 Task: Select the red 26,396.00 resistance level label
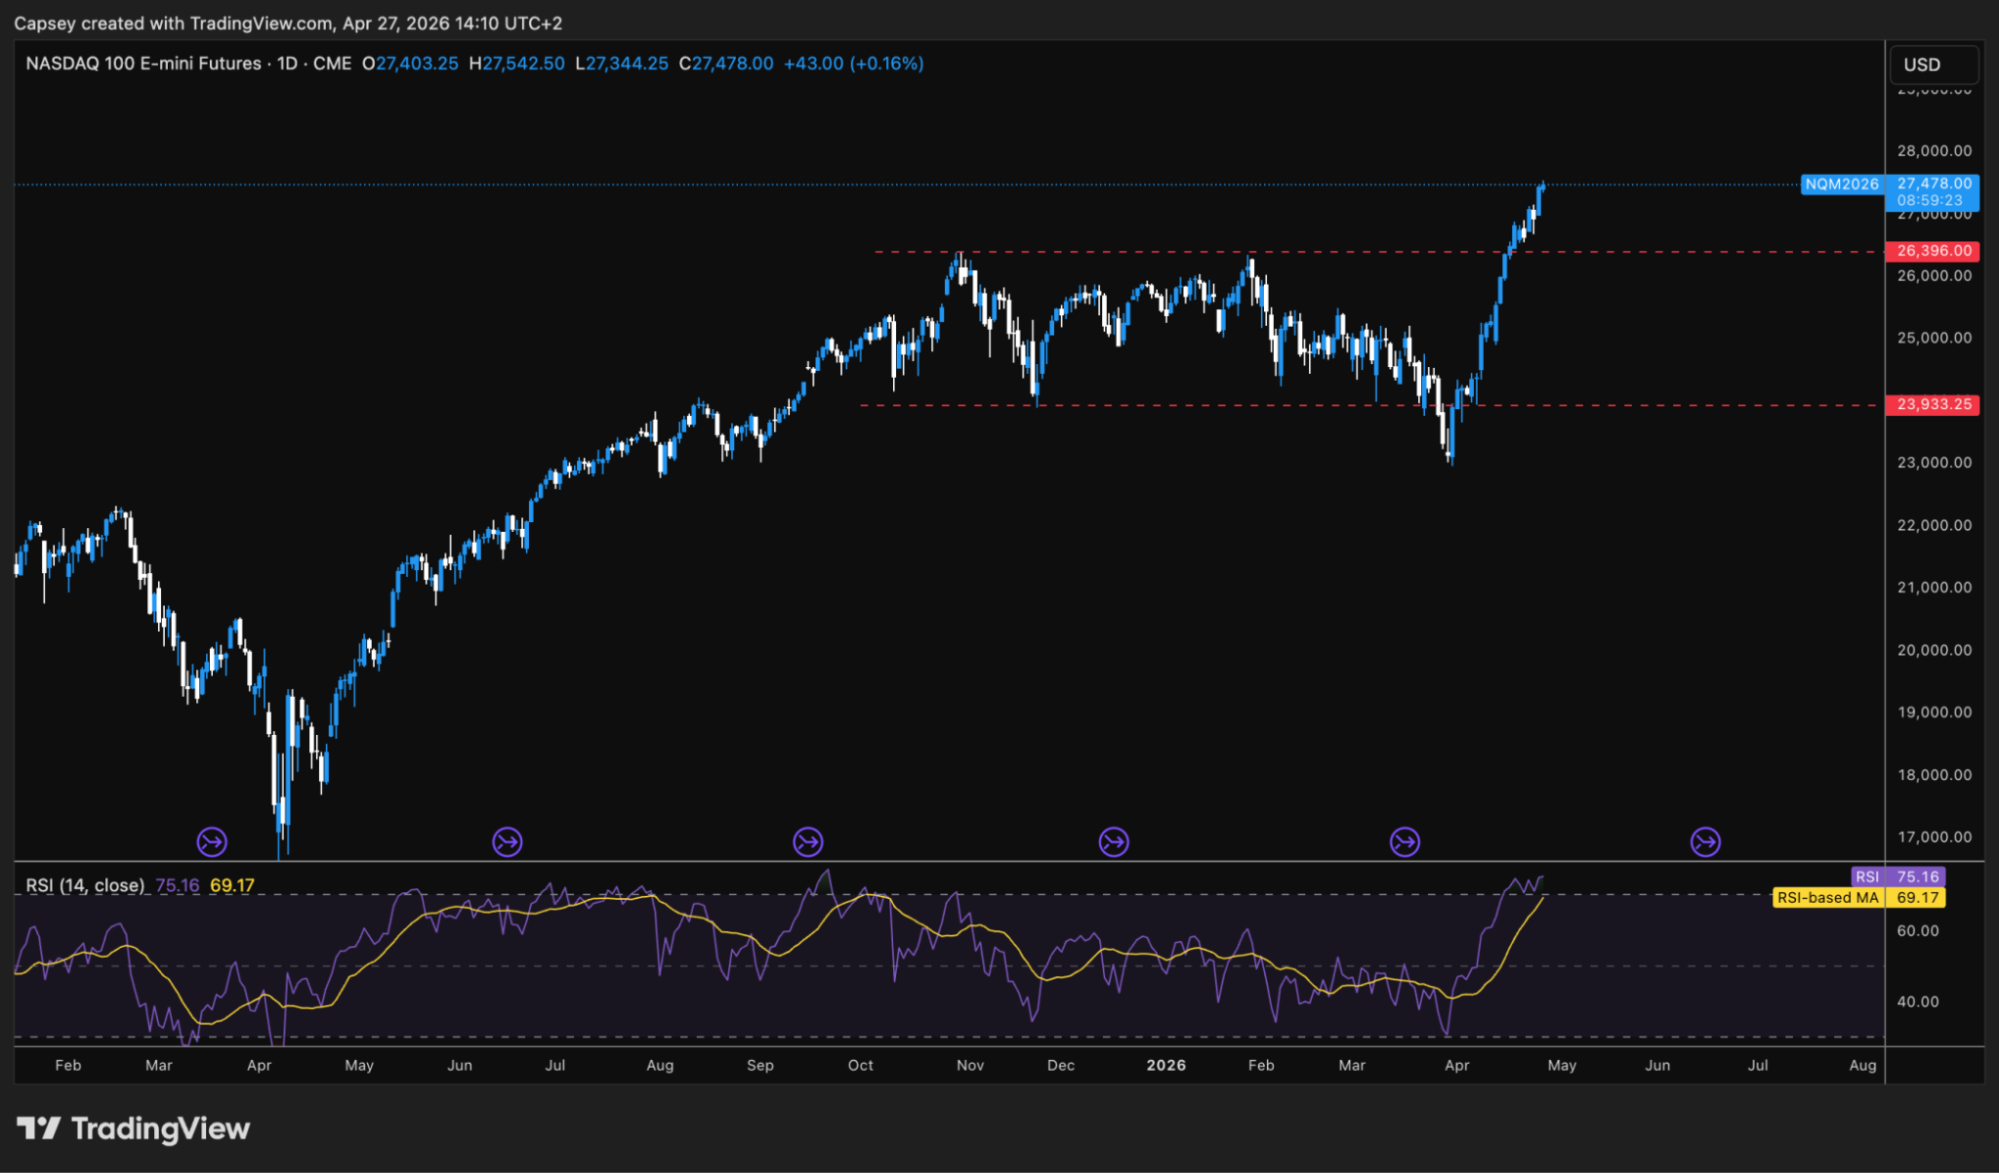point(1933,251)
